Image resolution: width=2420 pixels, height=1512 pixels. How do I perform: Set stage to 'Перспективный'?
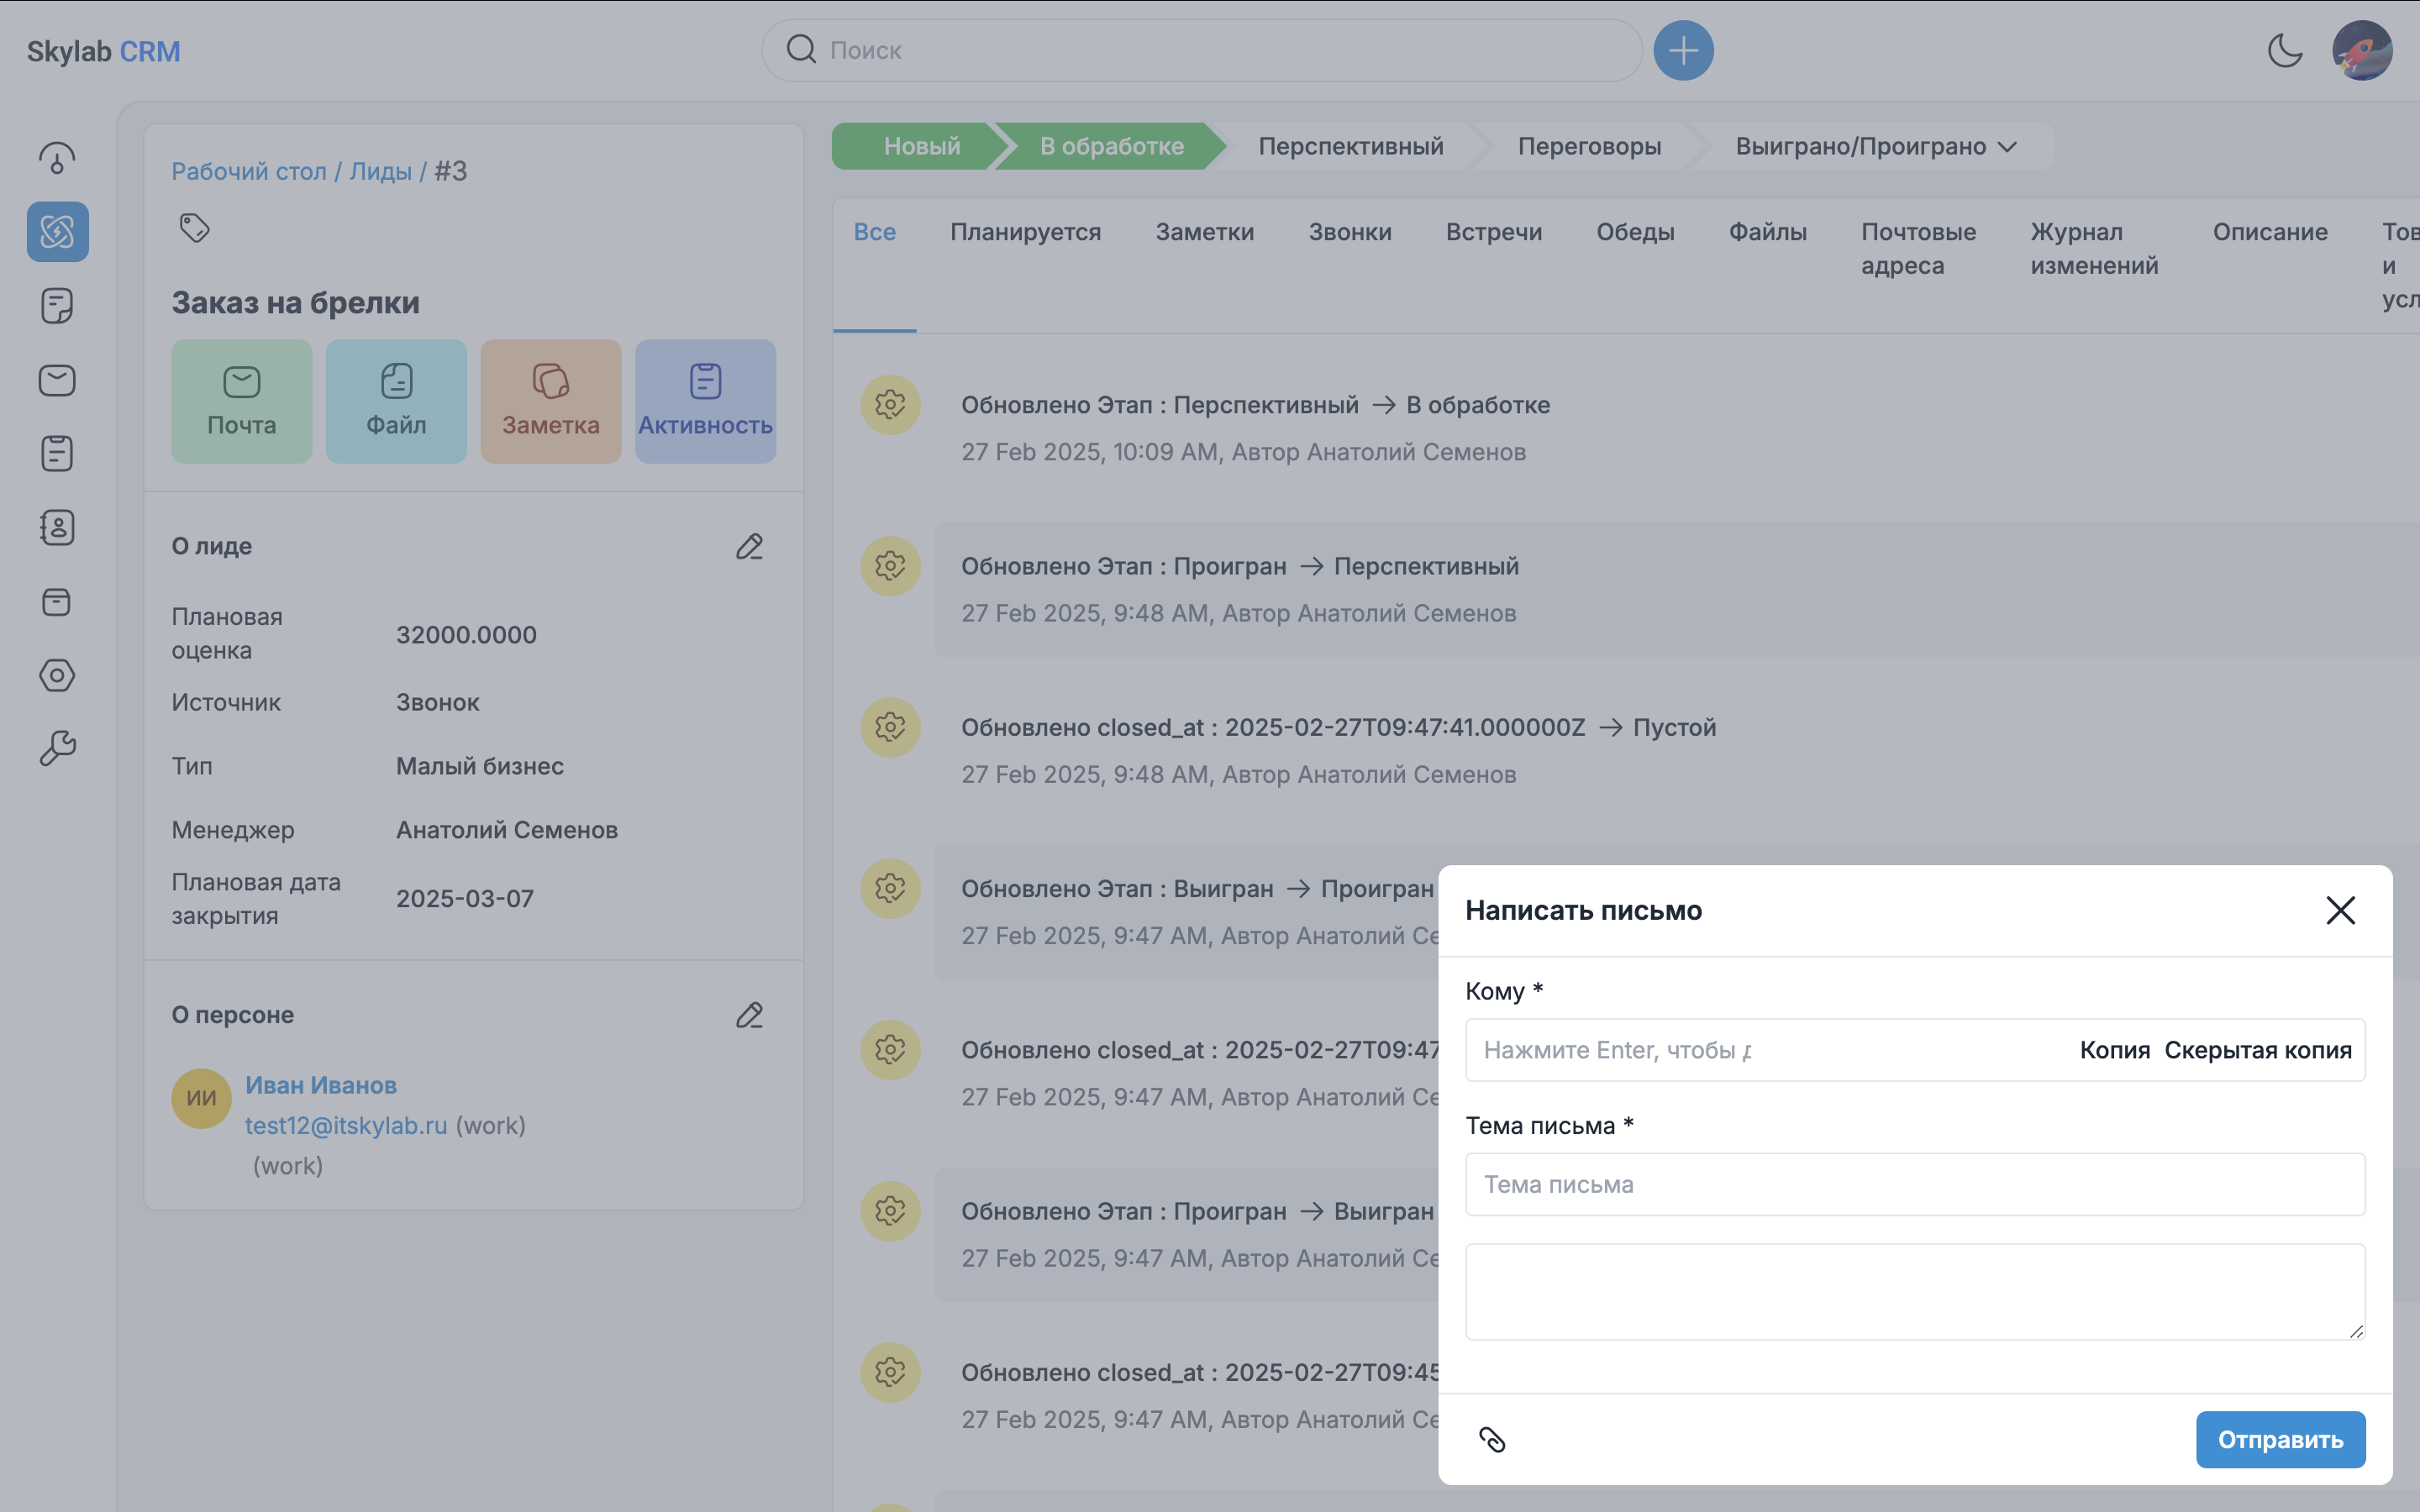coord(1350,146)
